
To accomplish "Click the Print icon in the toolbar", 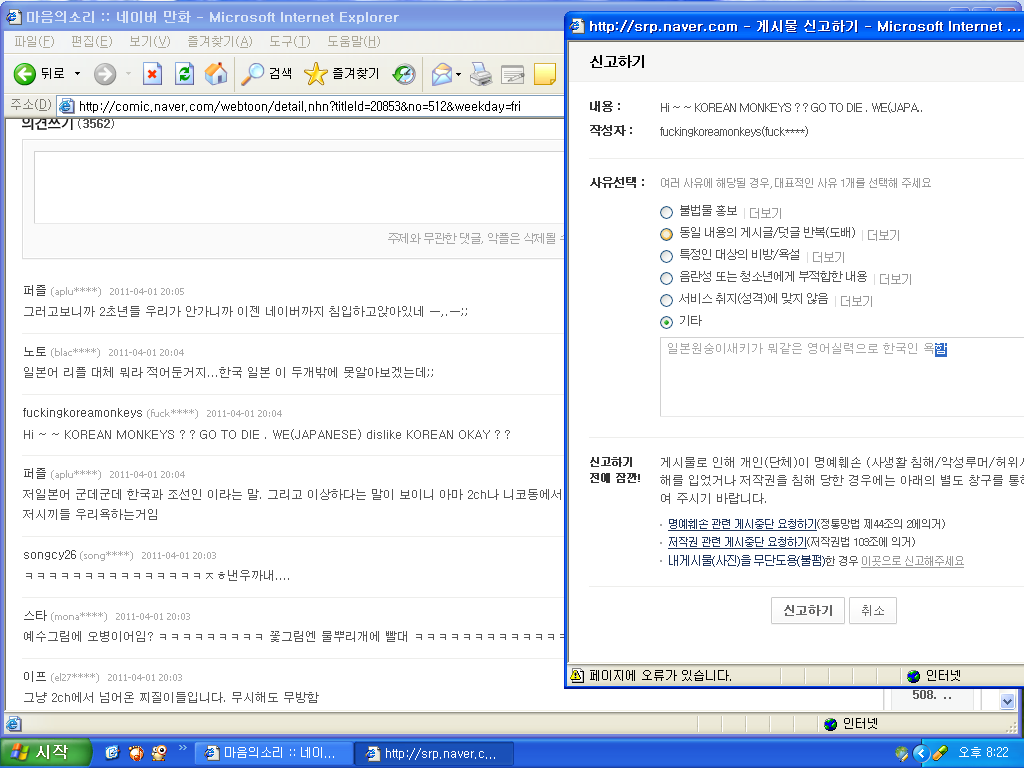I will pos(481,73).
